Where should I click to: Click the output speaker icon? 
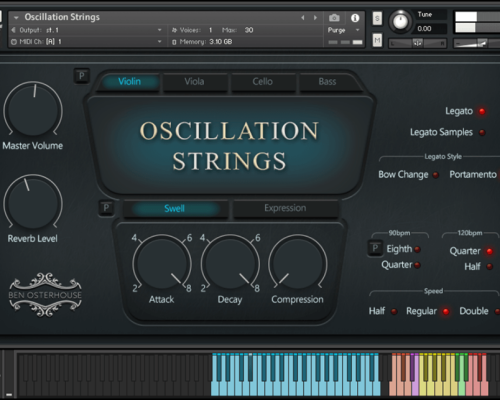click(x=14, y=30)
